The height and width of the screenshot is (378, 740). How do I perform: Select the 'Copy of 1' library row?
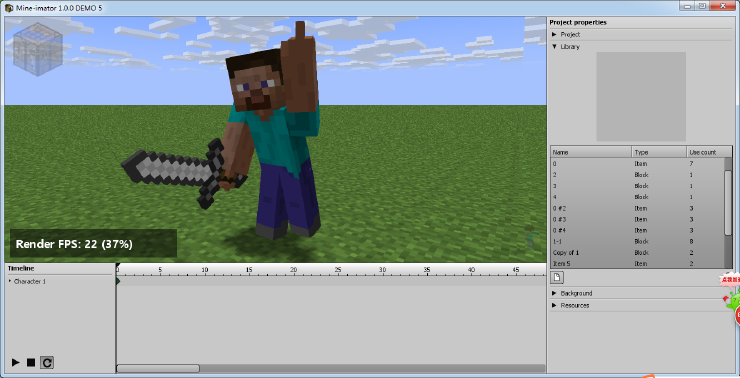(x=637, y=253)
